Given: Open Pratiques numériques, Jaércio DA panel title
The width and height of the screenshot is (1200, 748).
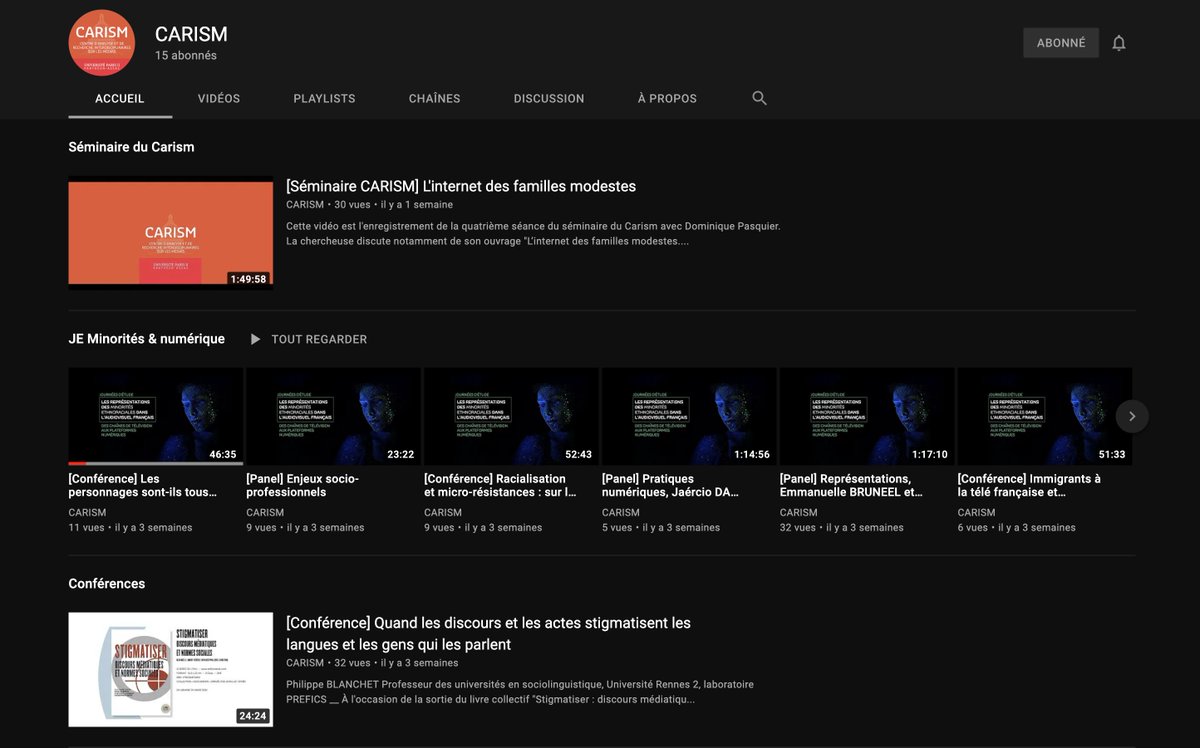Looking at the screenshot, I should 671,485.
